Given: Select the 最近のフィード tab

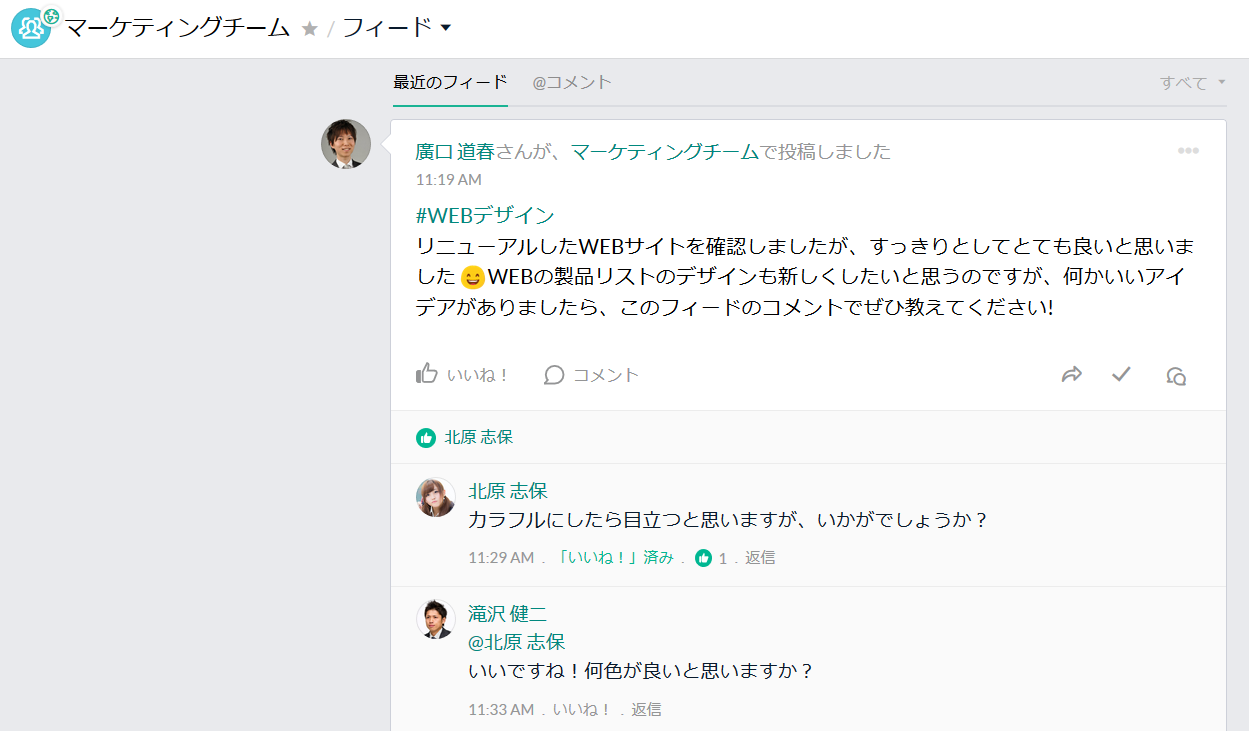Looking at the screenshot, I should click(x=447, y=83).
